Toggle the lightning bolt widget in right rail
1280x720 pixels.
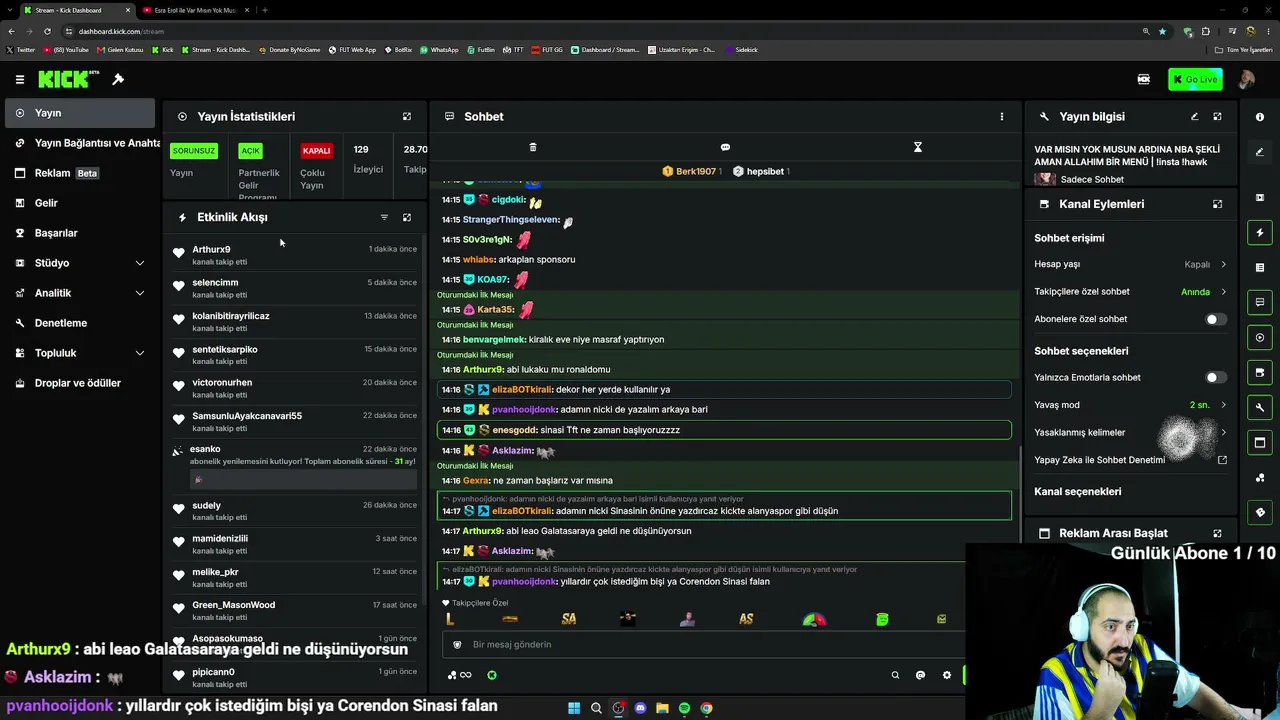(1260, 232)
